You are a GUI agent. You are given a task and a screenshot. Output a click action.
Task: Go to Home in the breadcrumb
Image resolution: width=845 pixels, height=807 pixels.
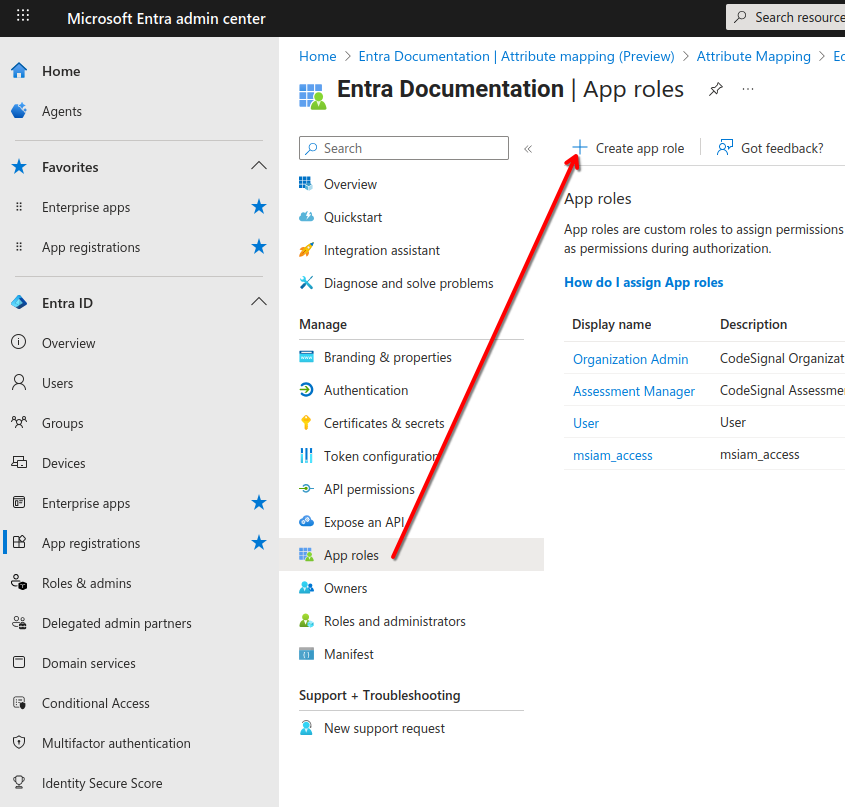coord(317,56)
